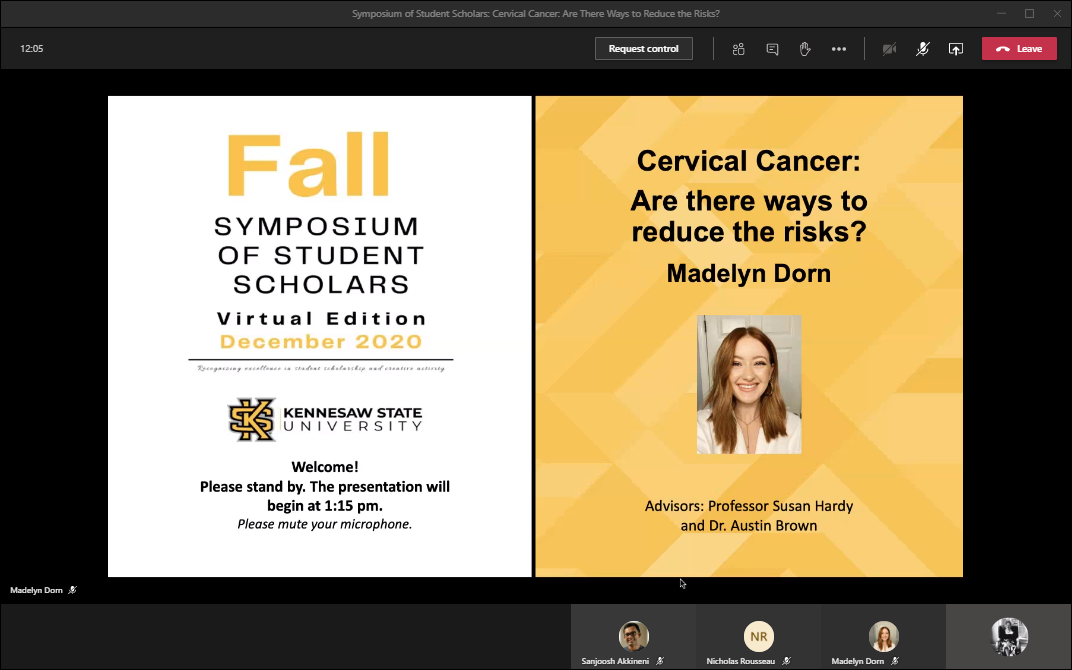Image resolution: width=1072 pixels, height=670 pixels.
Task: Click the Kennesaw State University logo
Action: [x=325, y=419]
